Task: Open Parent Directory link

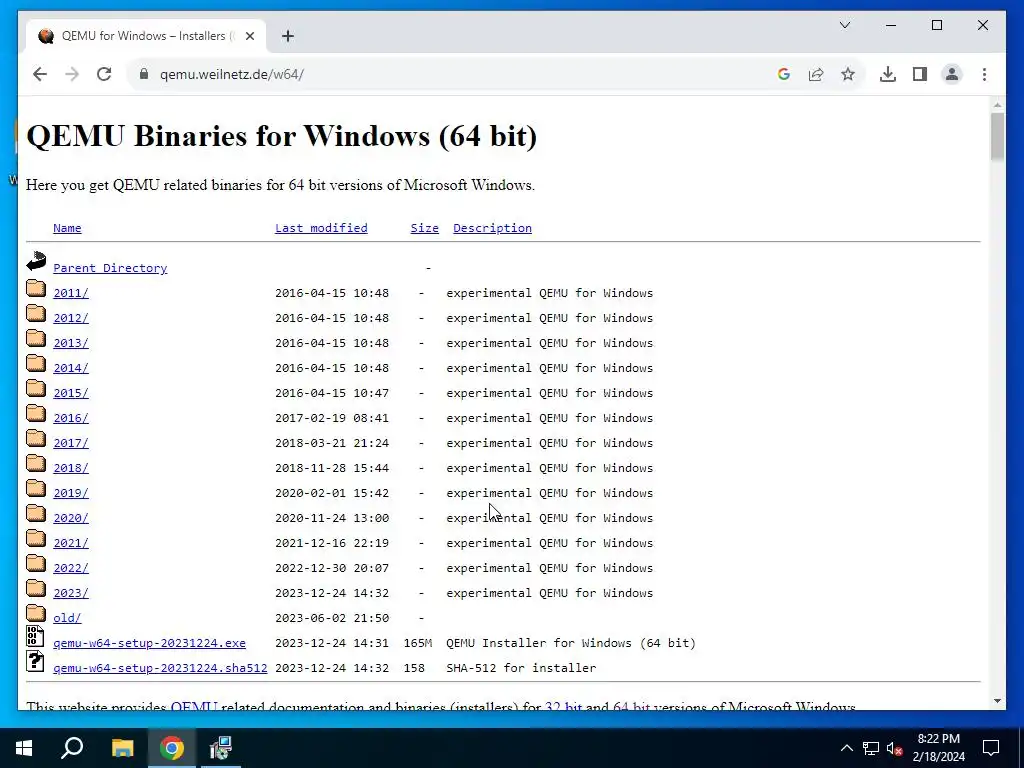Action: click(110, 268)
